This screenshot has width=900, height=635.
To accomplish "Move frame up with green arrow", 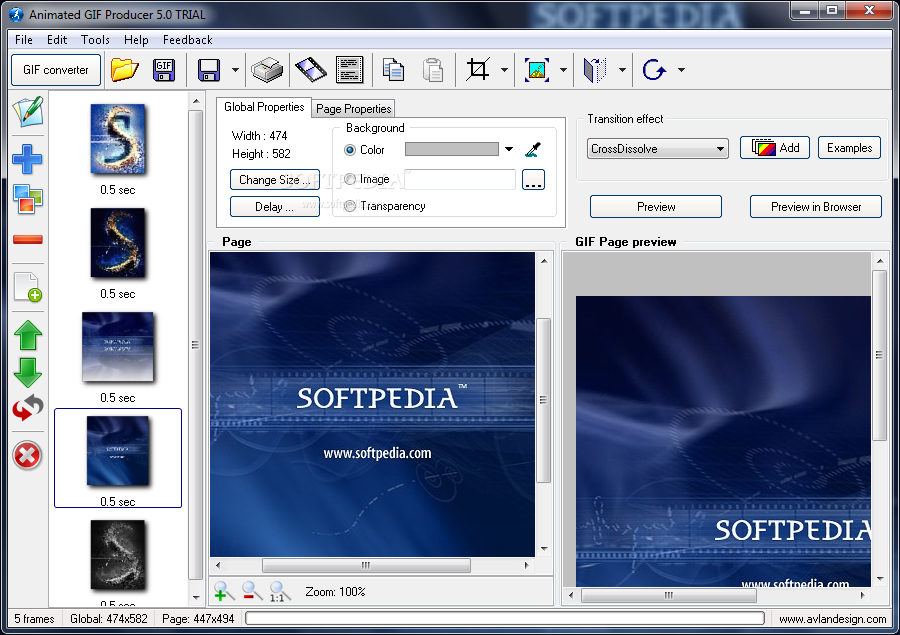I will tap(28, 335).
